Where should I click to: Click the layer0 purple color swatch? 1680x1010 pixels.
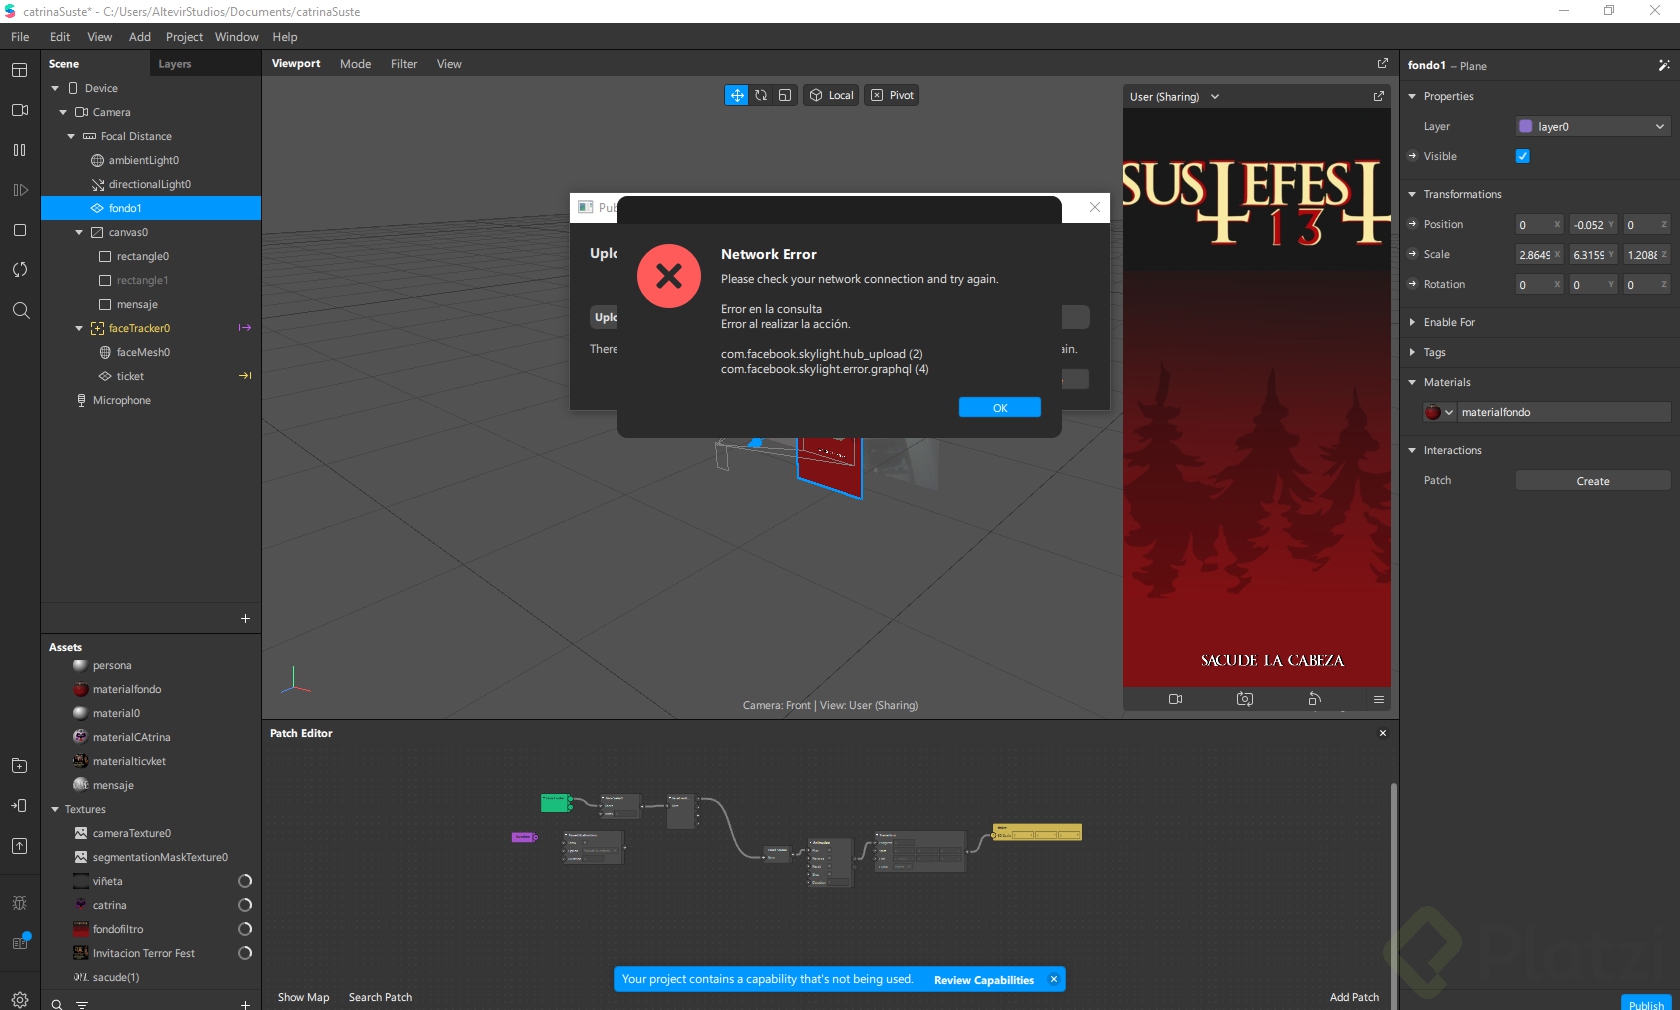tap(1526, 126)
